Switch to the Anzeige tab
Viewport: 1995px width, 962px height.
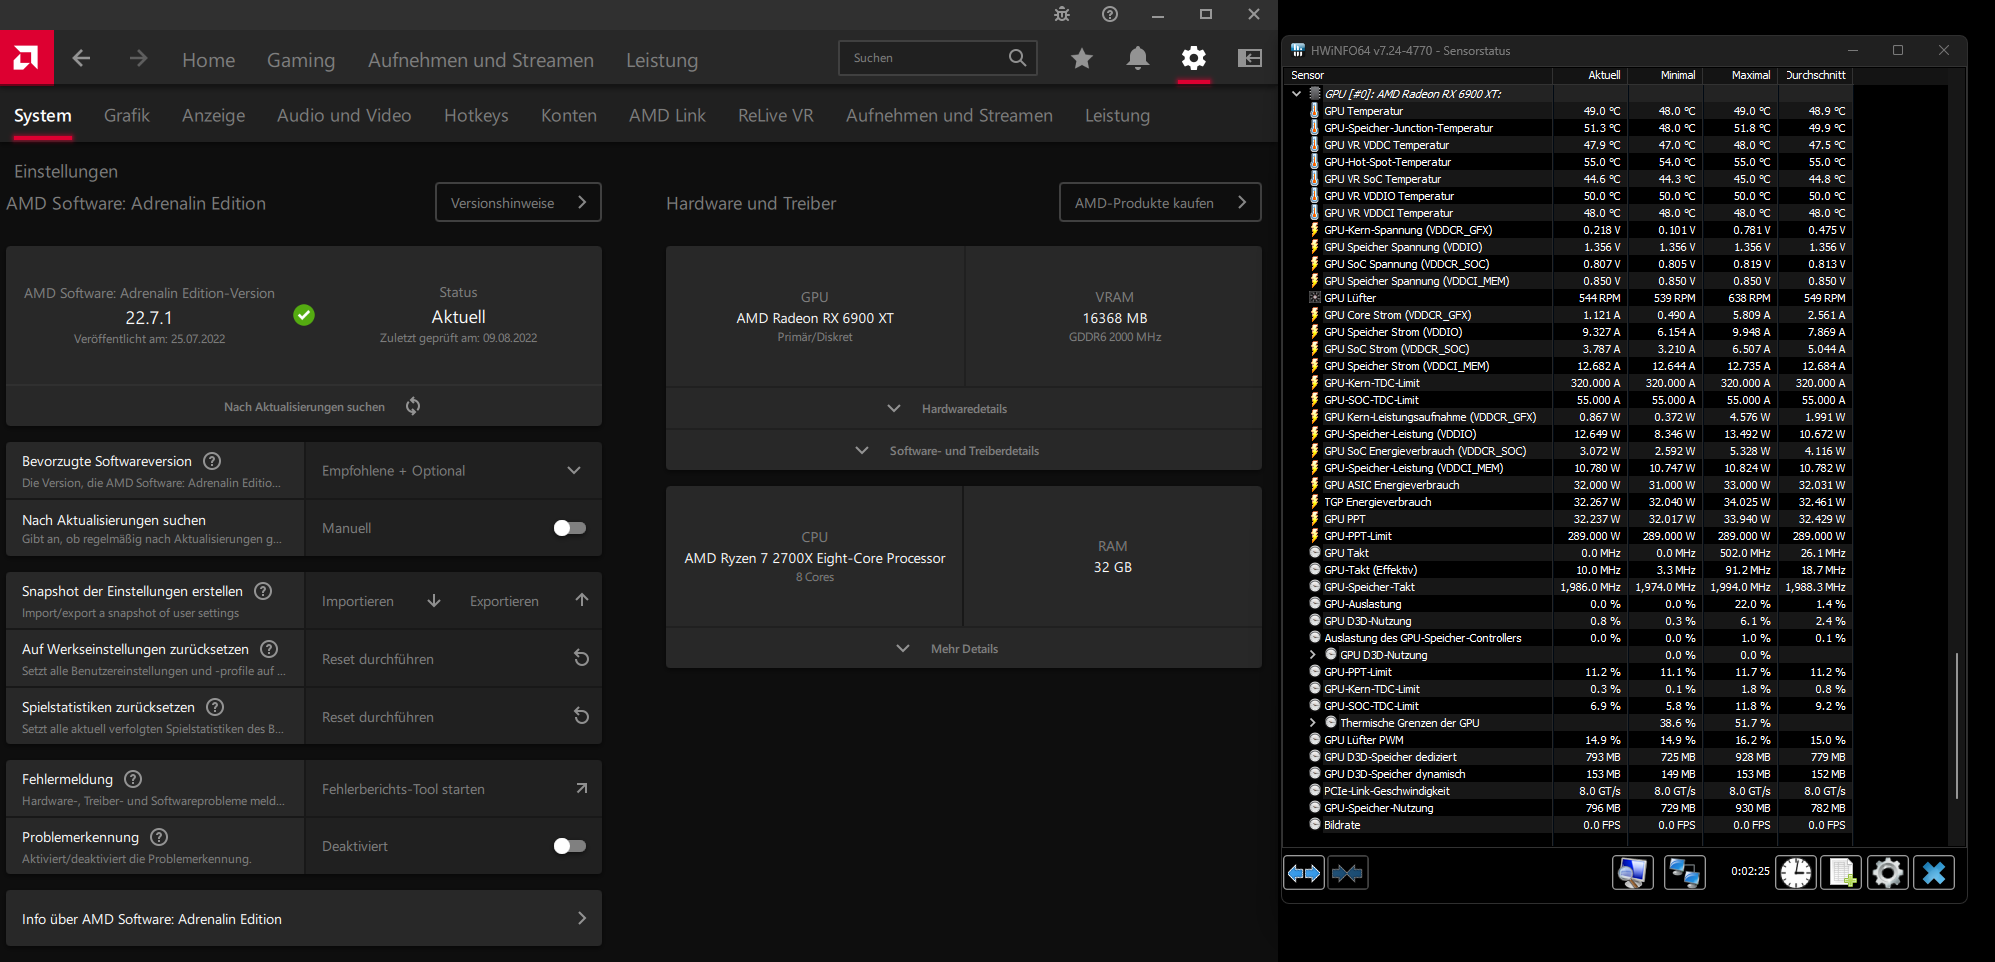click(x=214, y=116)
